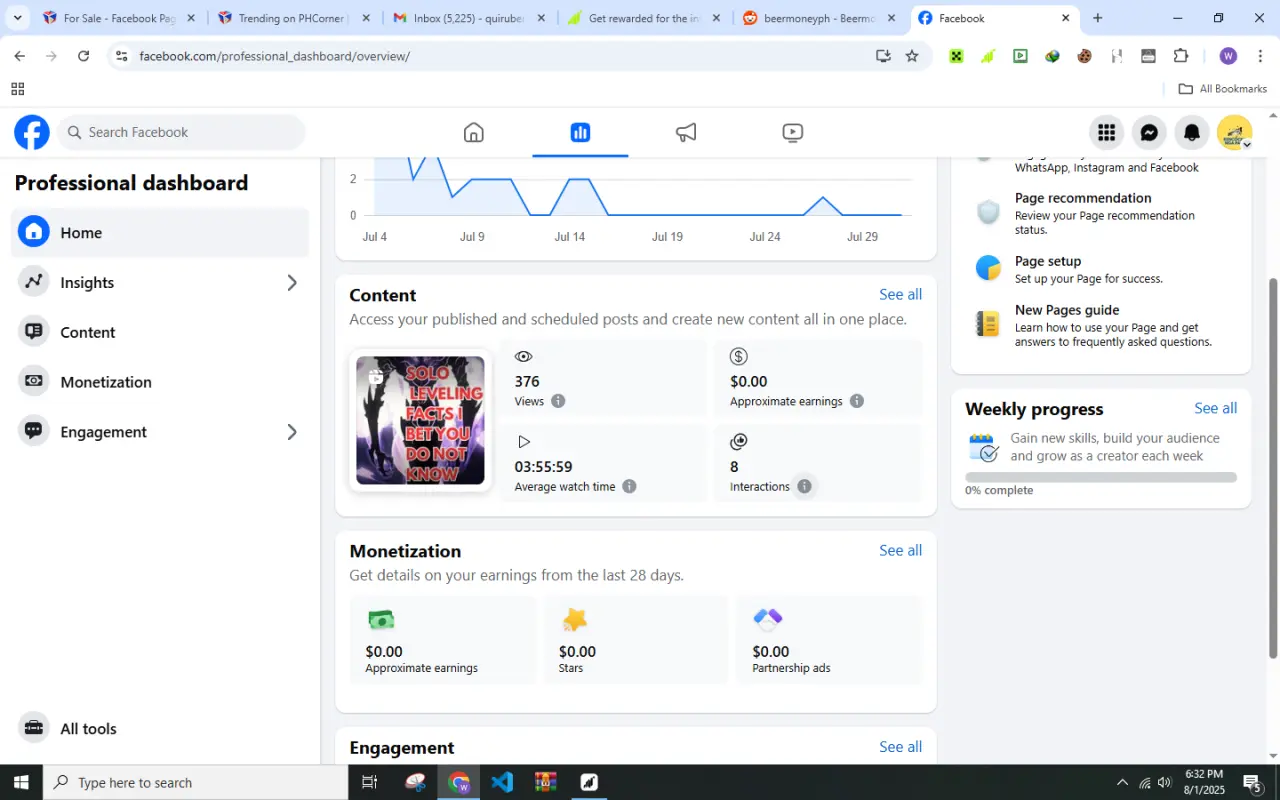Show info tooltip for Average watch time
The height and width of the screenshot is (800, 1280).
pyautogui.click(x=629, y=486)
